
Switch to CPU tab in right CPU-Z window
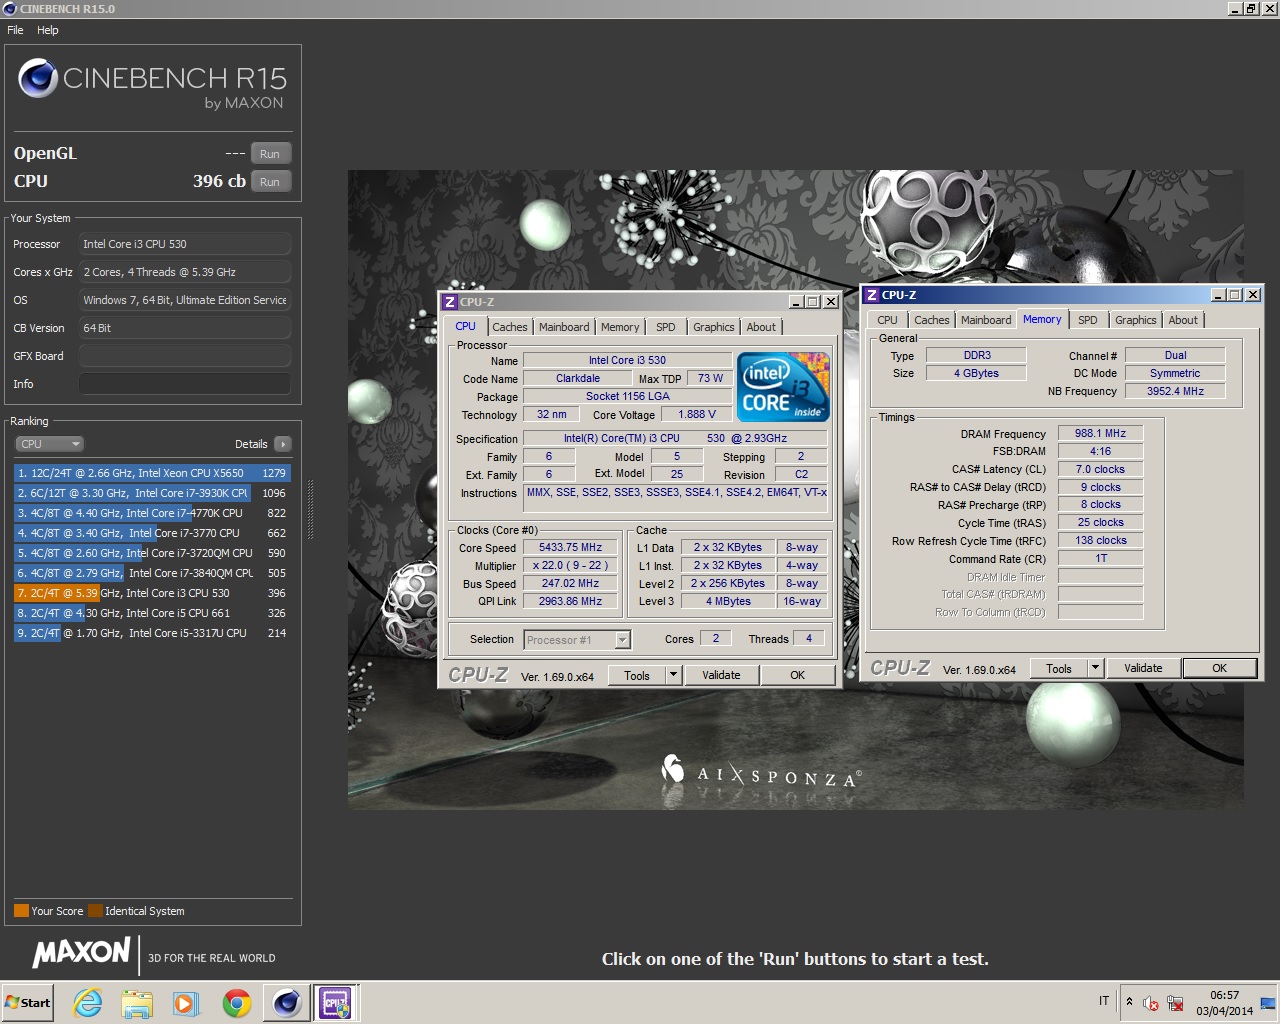point(887,320)
